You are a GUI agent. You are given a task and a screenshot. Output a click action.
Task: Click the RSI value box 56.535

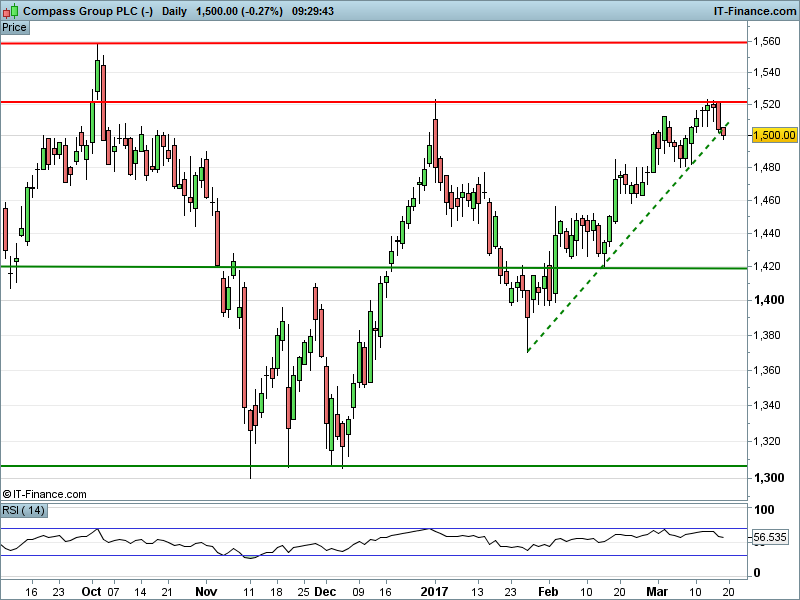coord(770,537)
